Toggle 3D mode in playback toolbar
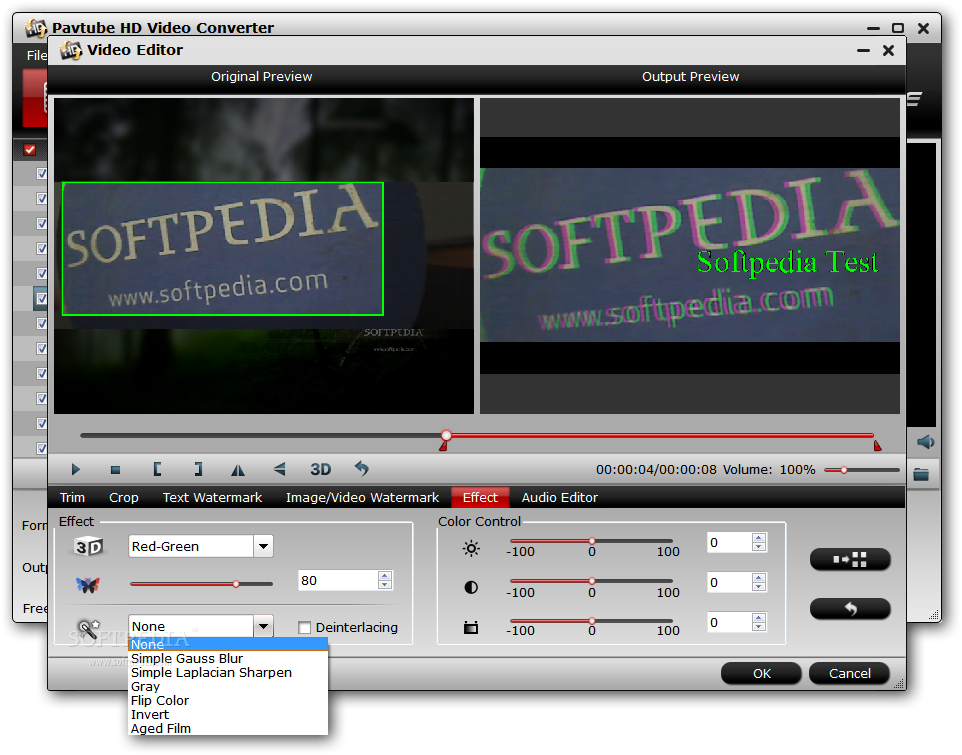This screenshot has height=755, width=962. pos(320,470)
